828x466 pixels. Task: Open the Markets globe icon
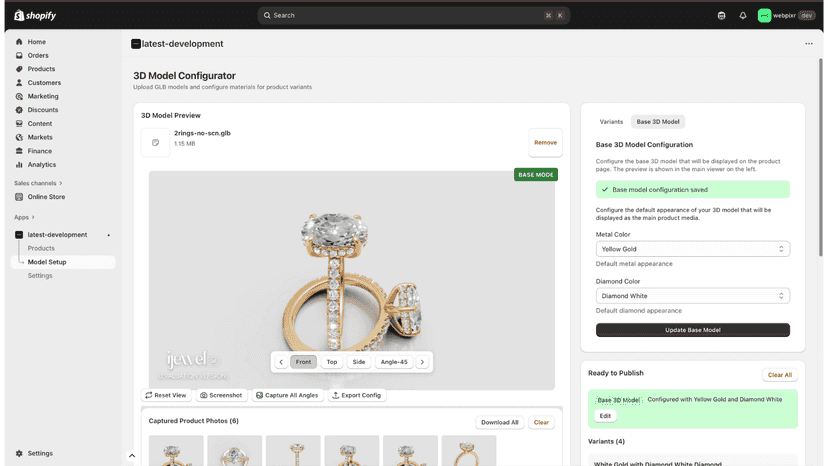19,137
